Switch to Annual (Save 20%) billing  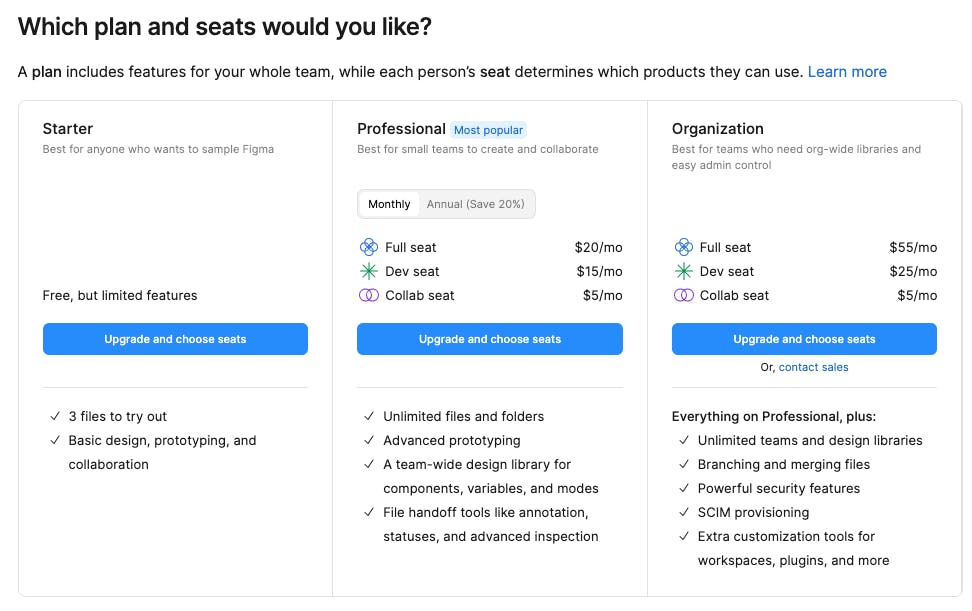475,204
